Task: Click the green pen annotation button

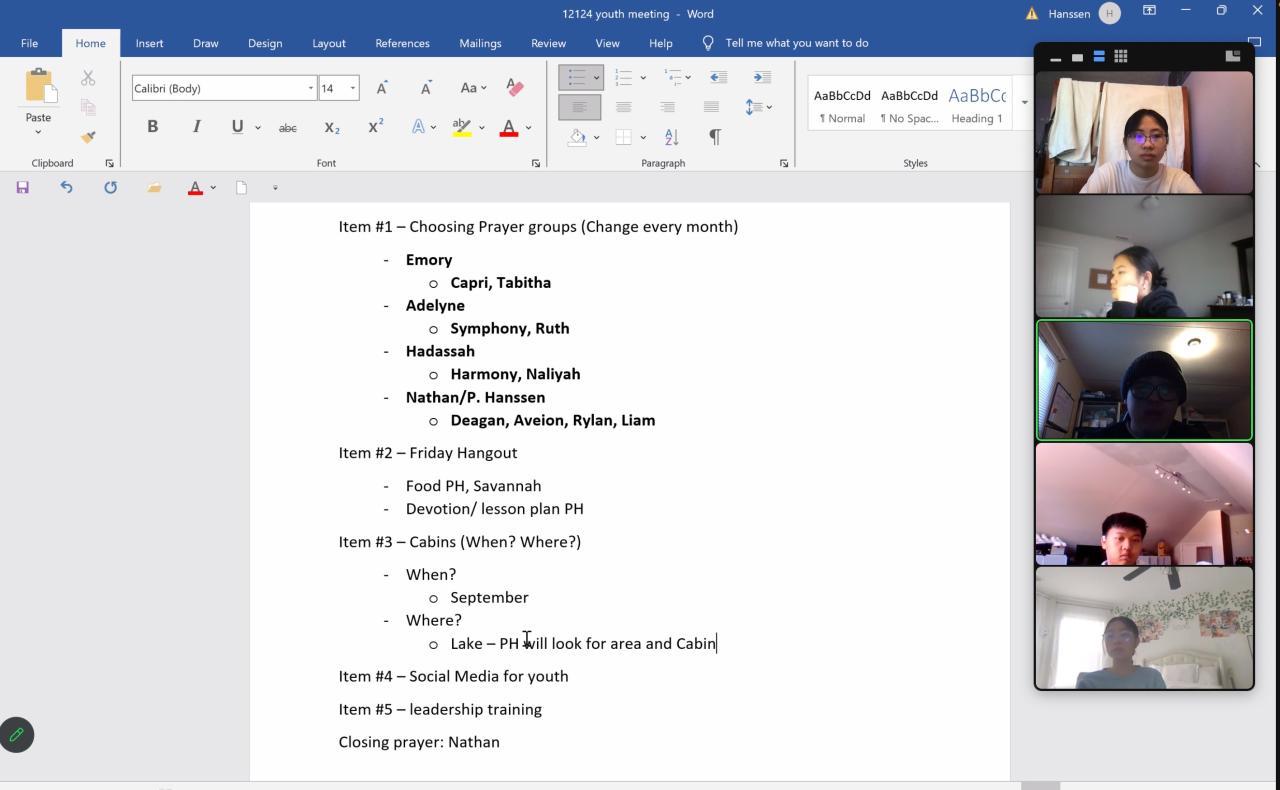Action: click(17, 735)
